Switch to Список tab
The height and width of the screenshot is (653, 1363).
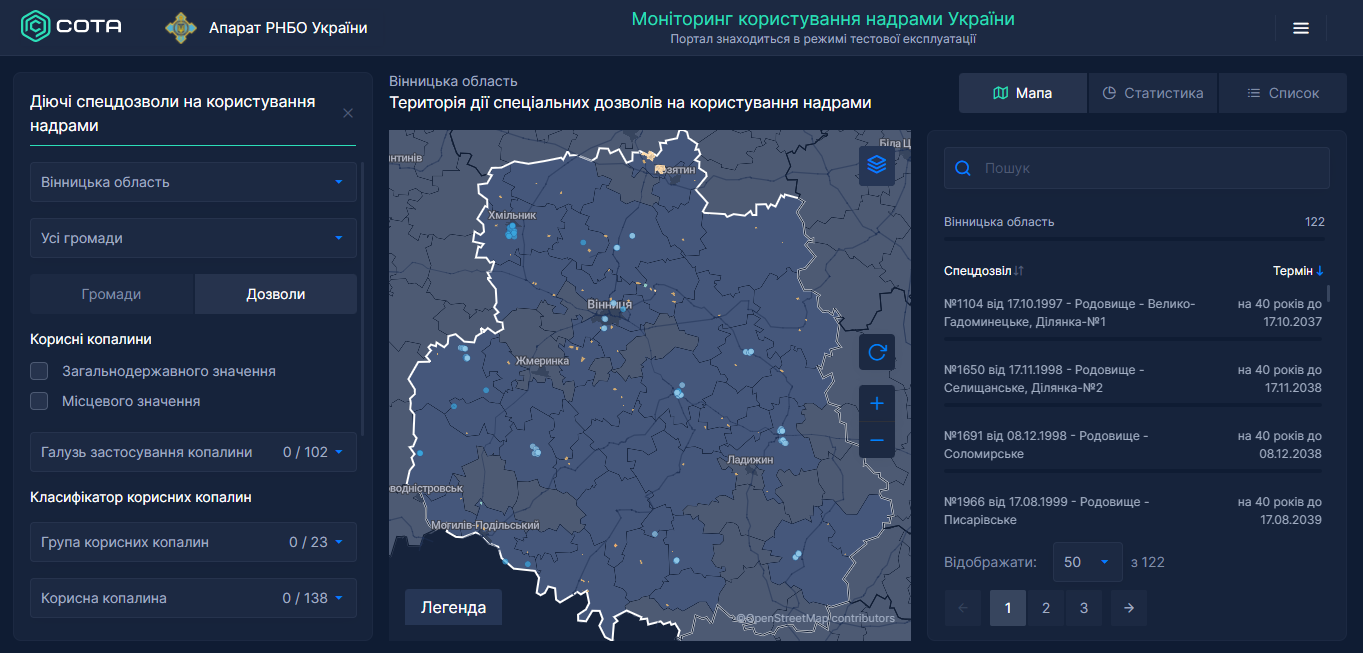[1283, 93]
